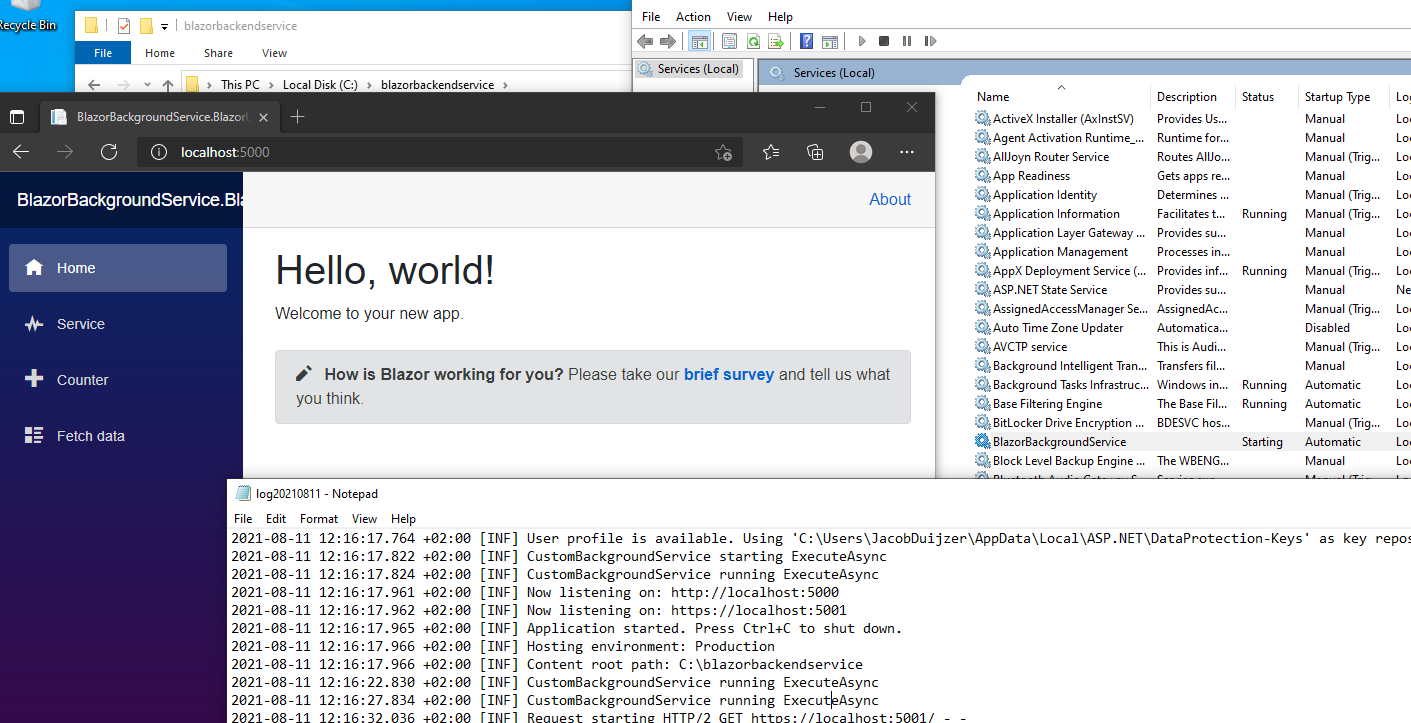1411x723 pixels.
Task: Click the About link in Blazor app
Action: [x=890, y=199]
